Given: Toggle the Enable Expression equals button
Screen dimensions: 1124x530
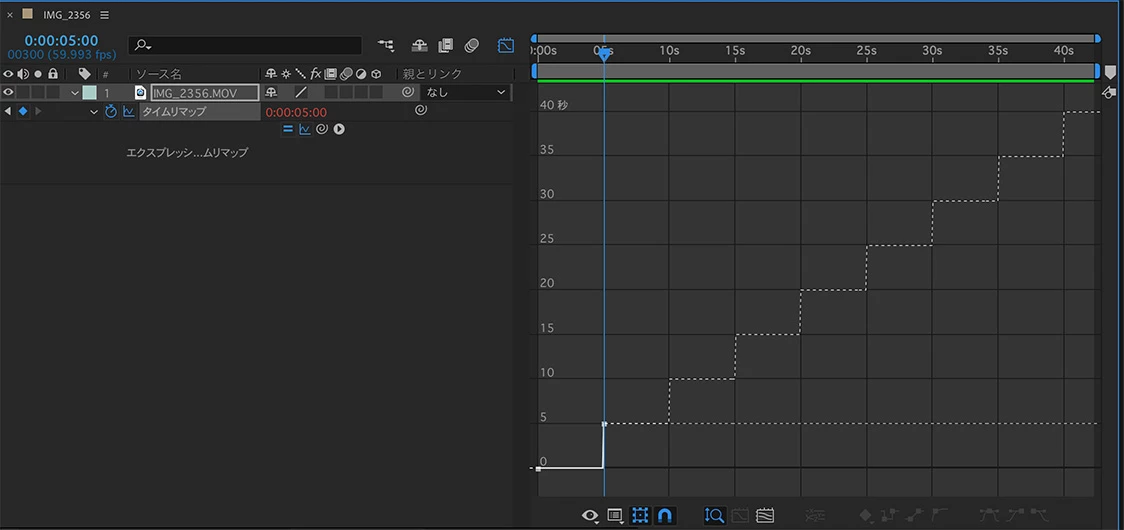Looking at the screenshot, I should click(x=287, y=129).
